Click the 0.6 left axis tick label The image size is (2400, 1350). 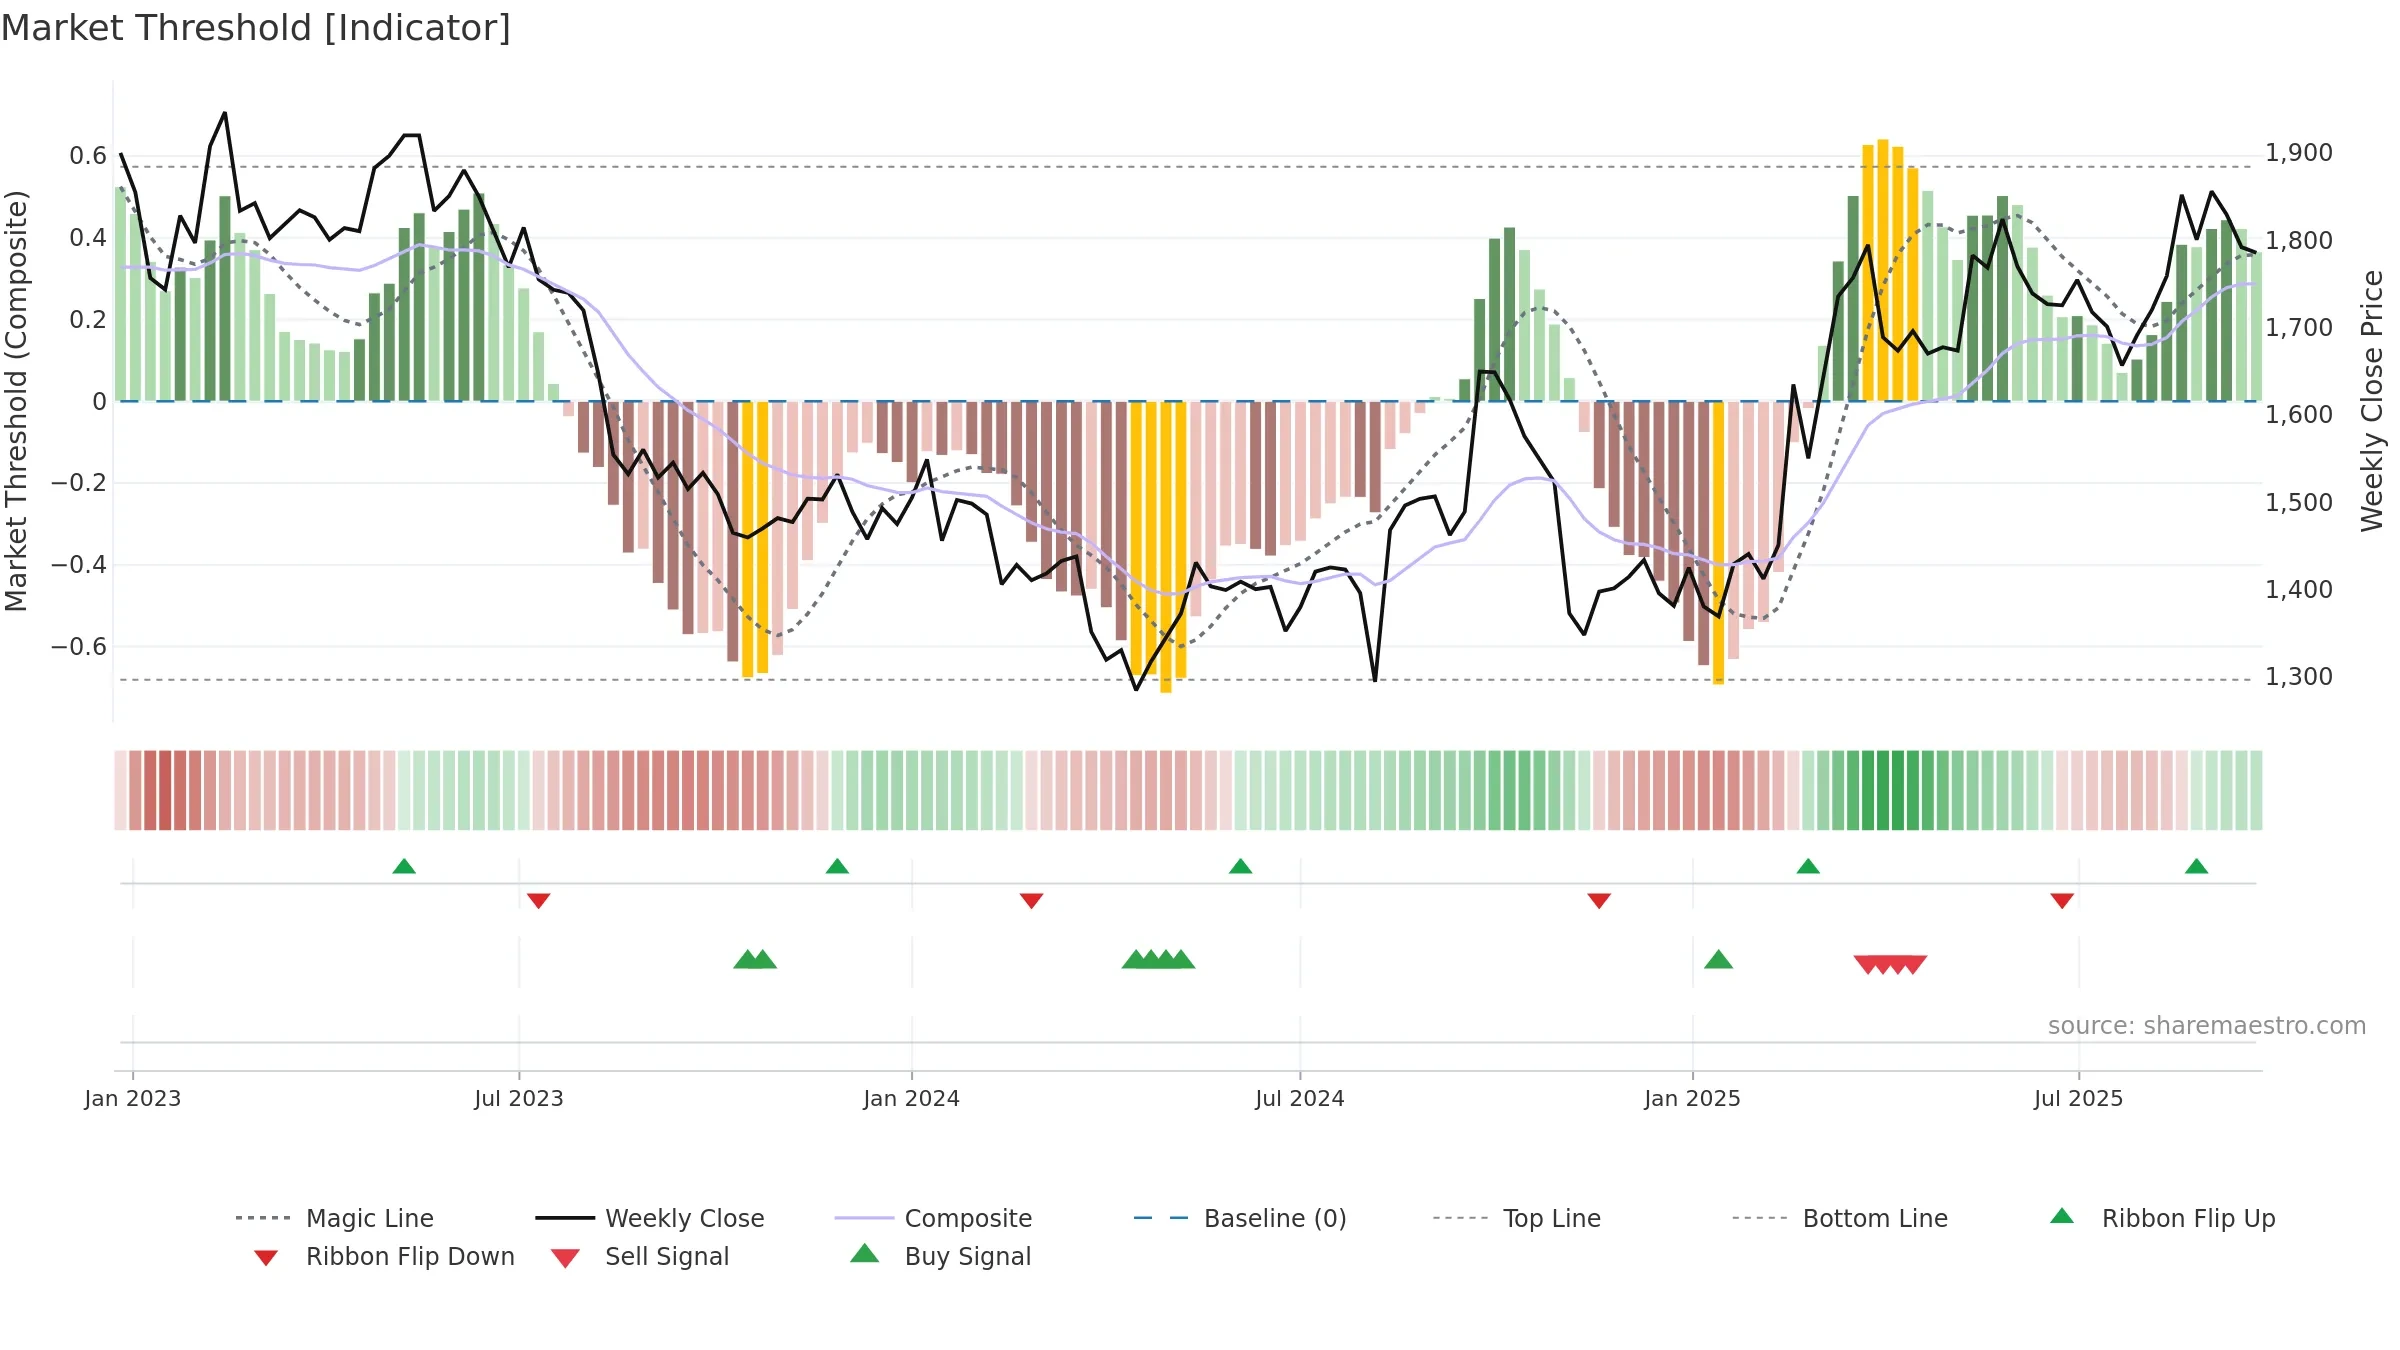[x=88, y=156]
